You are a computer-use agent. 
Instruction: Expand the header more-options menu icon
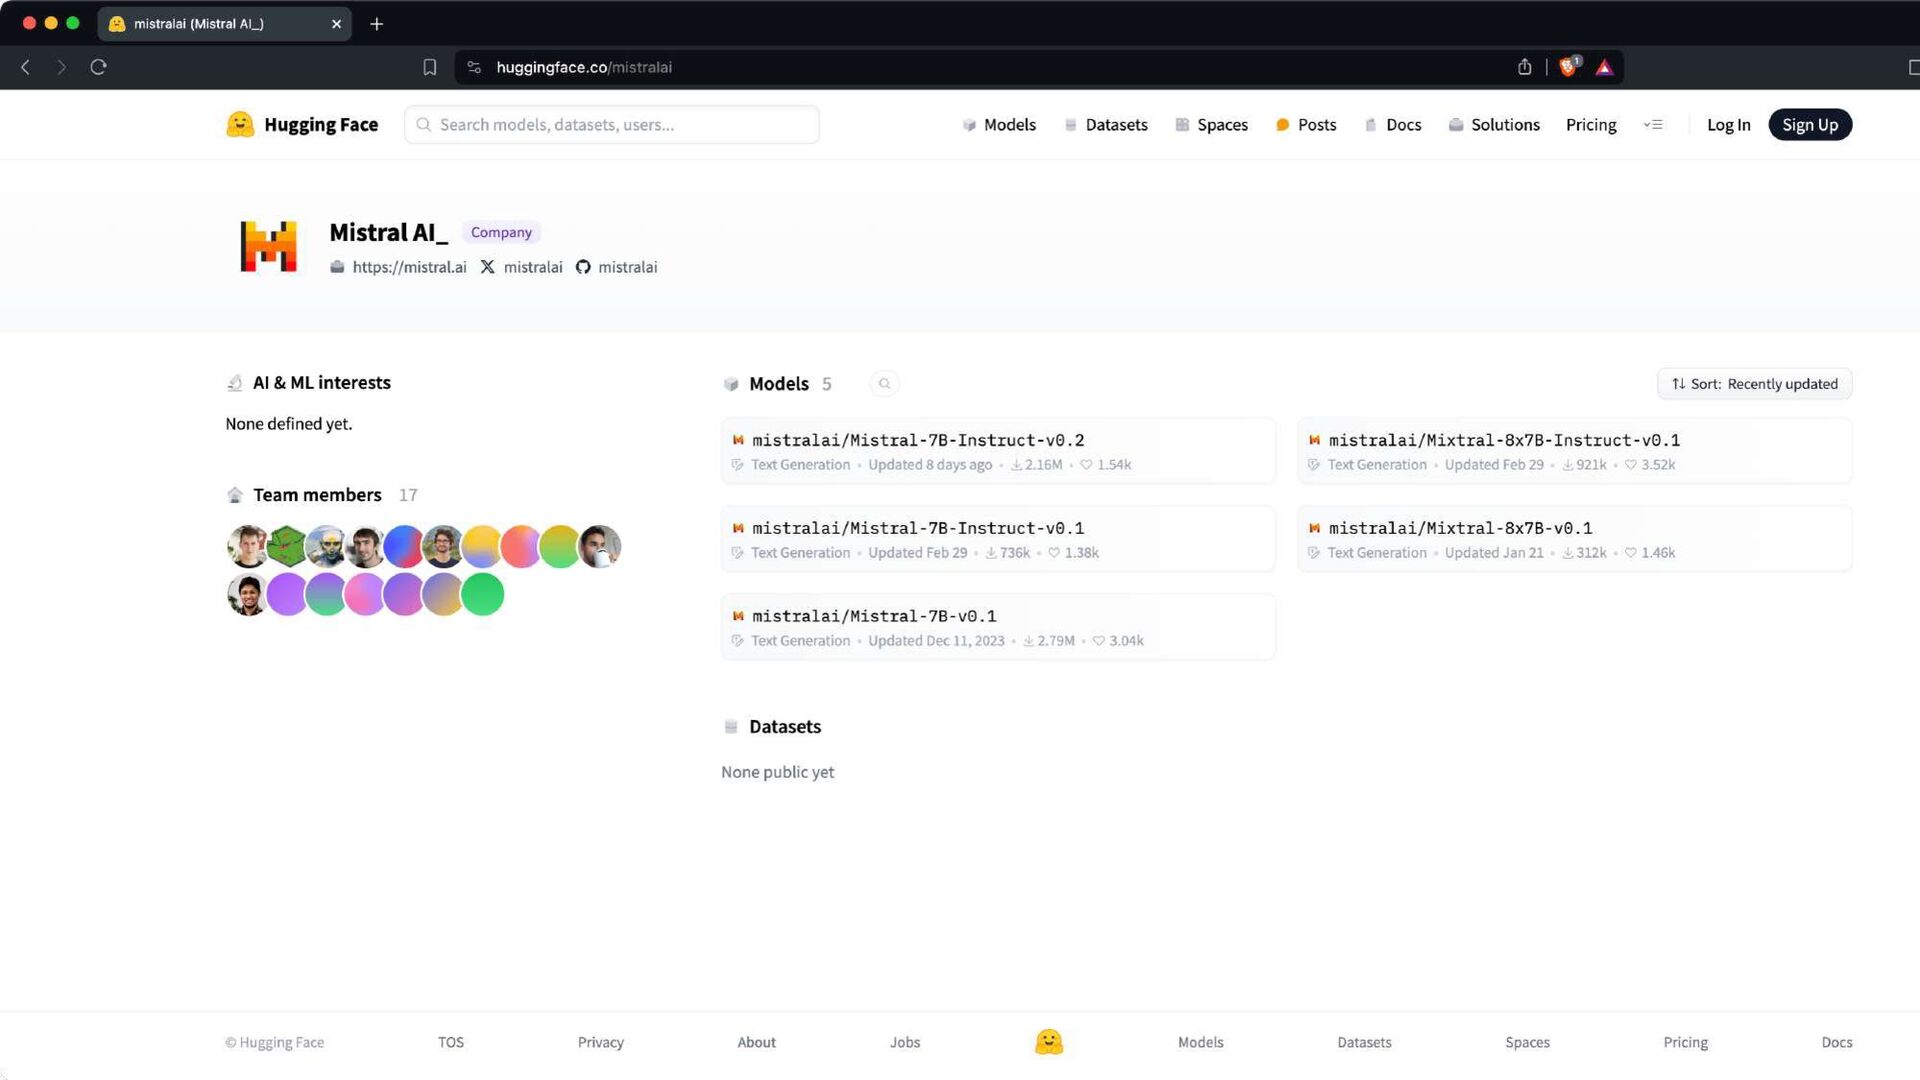tap(1653, 125)
